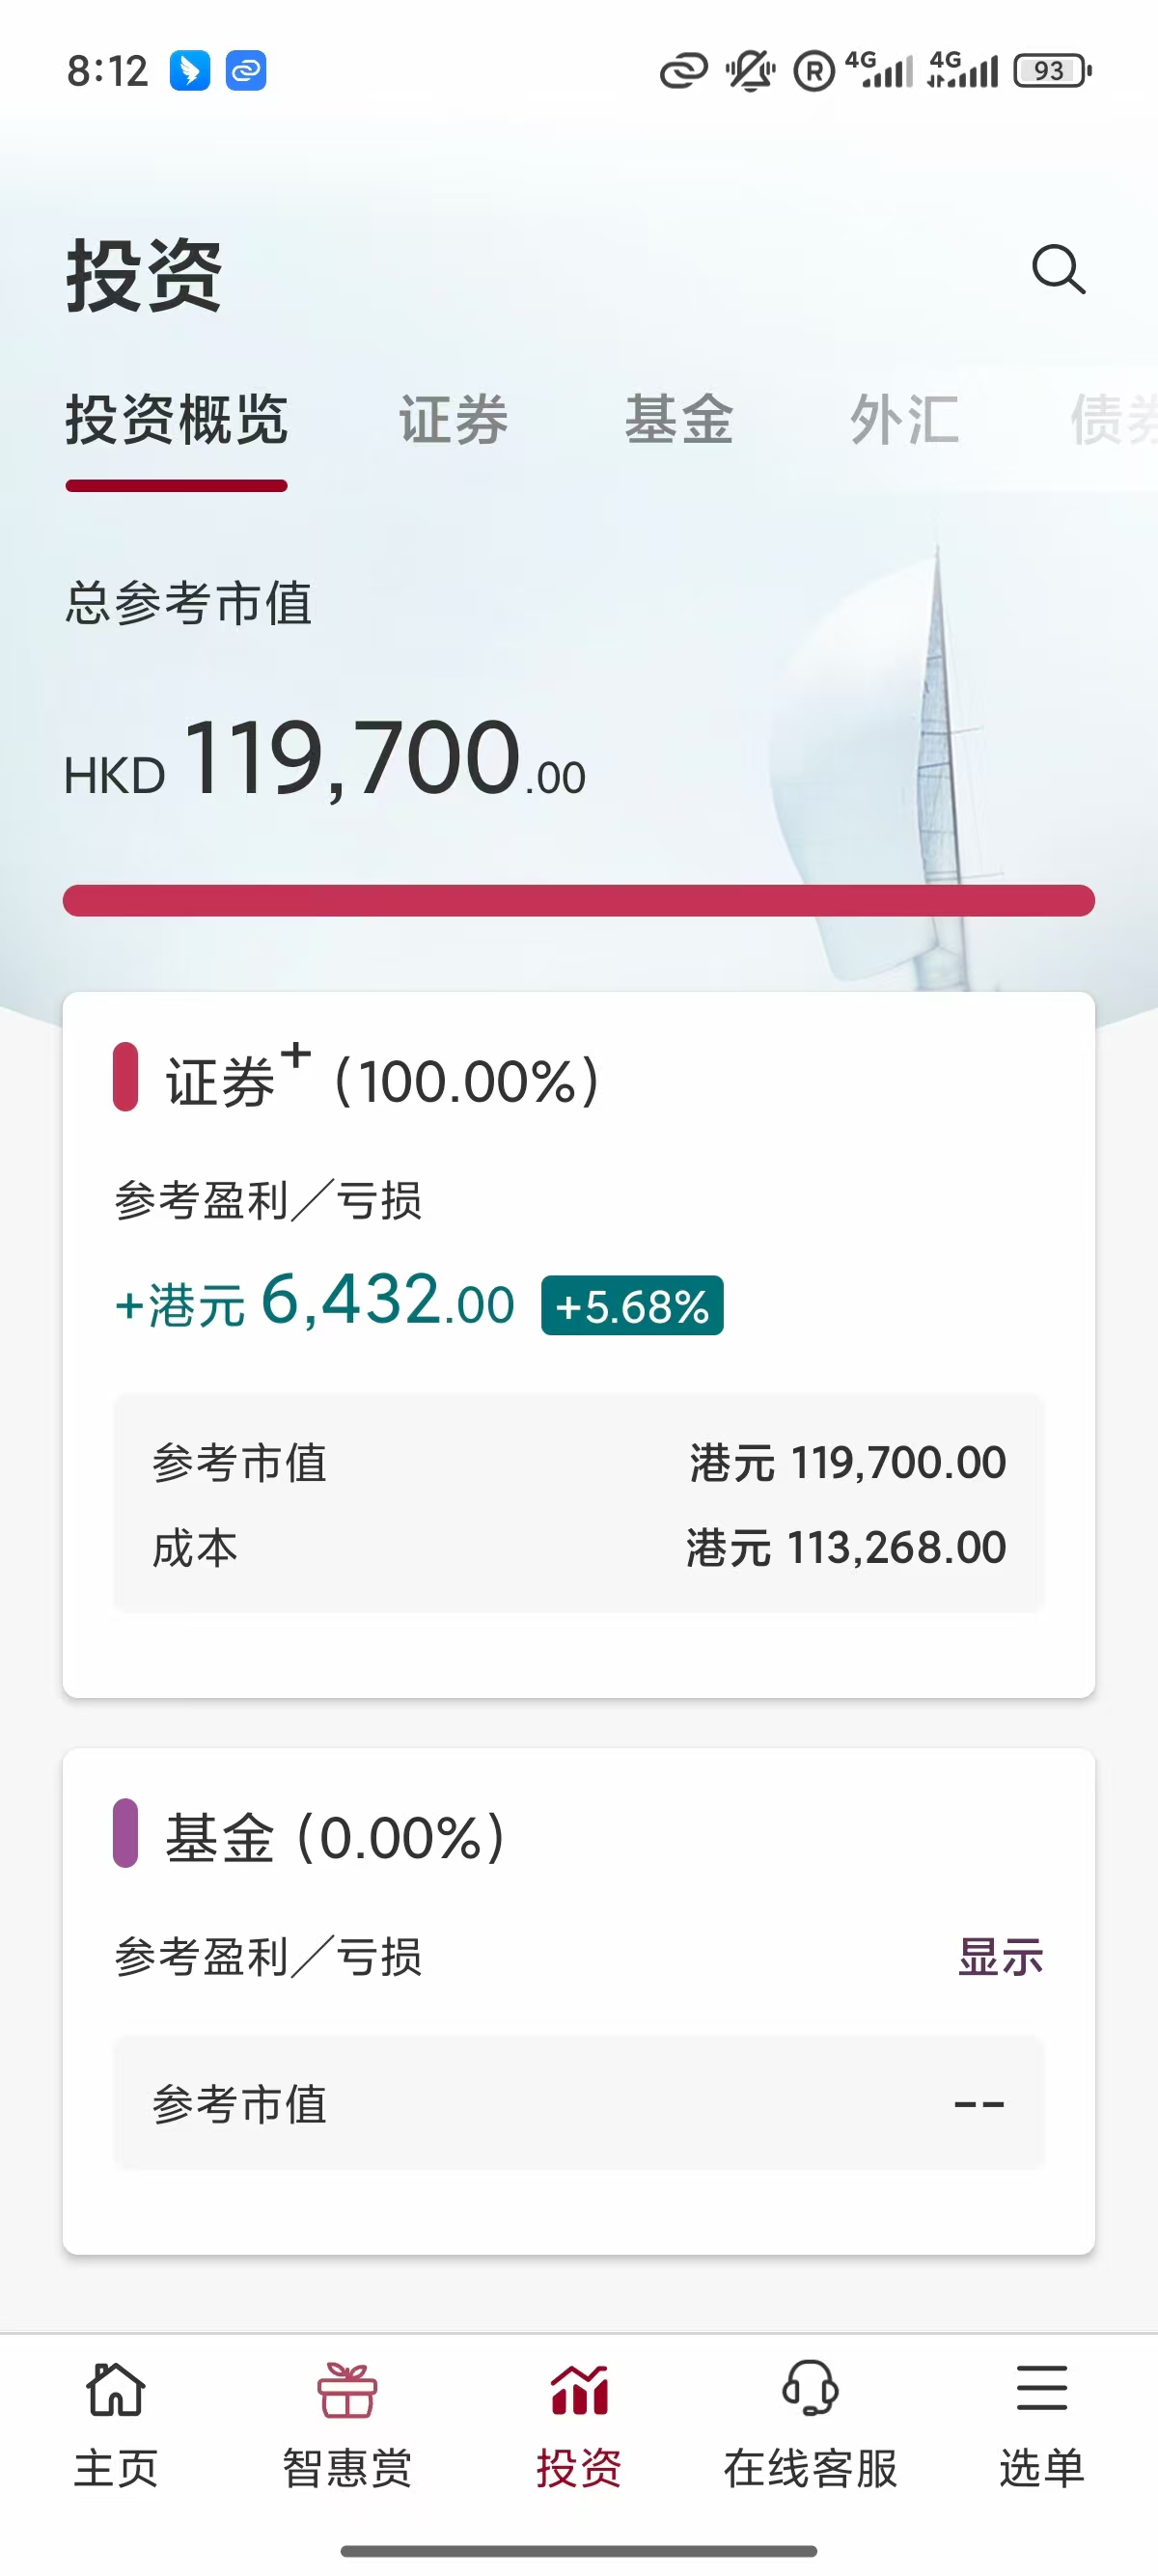Viewport: 1158px width, 2576px height.
Task: Tap the 成本 港元 113,268.00 row
Action: (x=579, y=1548)
